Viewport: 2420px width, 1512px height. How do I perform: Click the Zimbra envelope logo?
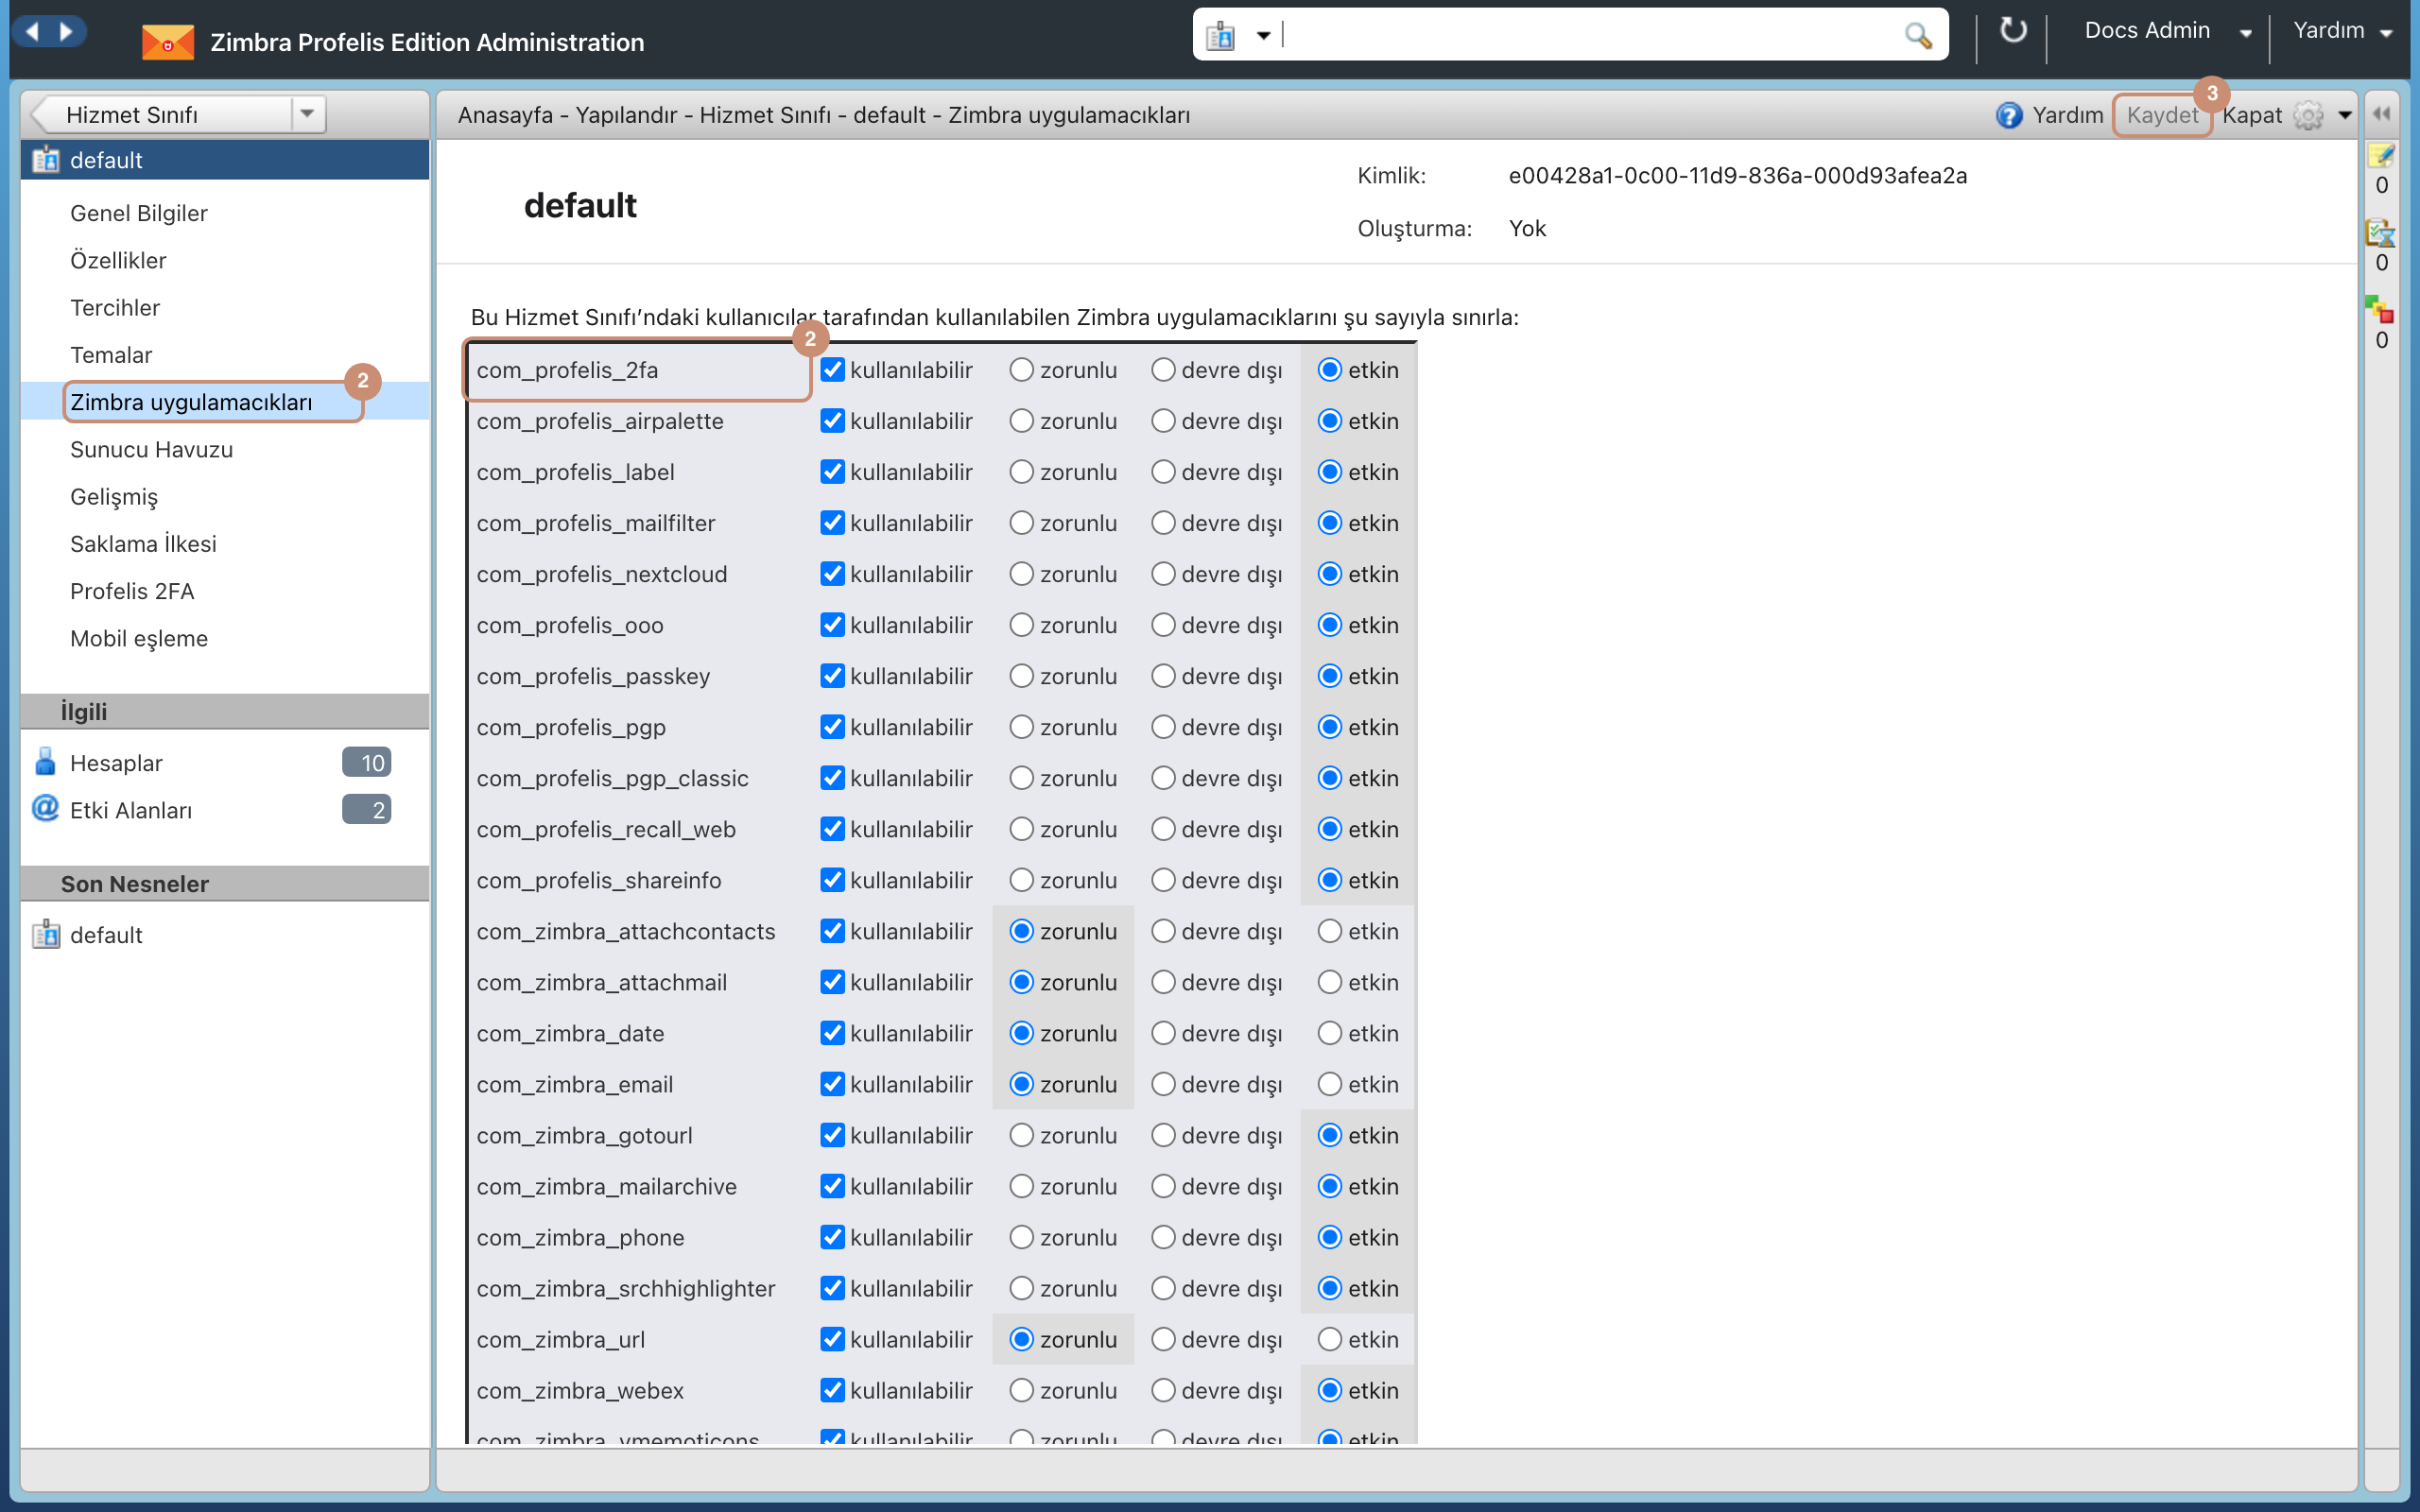tap(167, 42)
